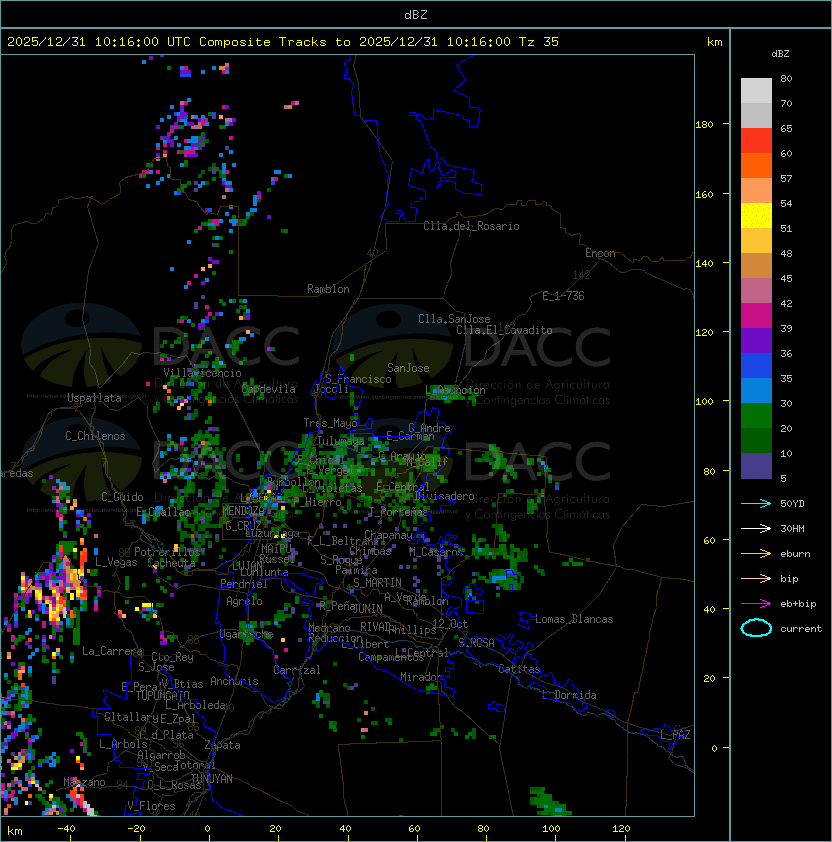Image resolution: width=832 pixels, height=842 pixels.
Task: Click the 'TUNUYAN' place label
Action: pyautogui.click(x=212, y=779)
